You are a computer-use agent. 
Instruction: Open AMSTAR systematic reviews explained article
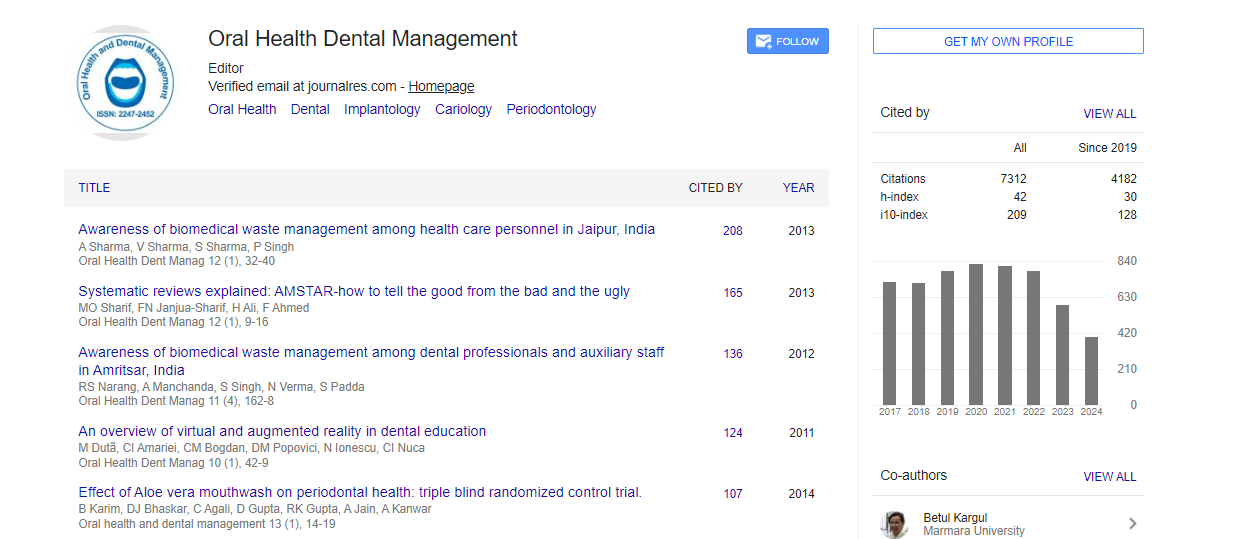click(x=354, y=291)
